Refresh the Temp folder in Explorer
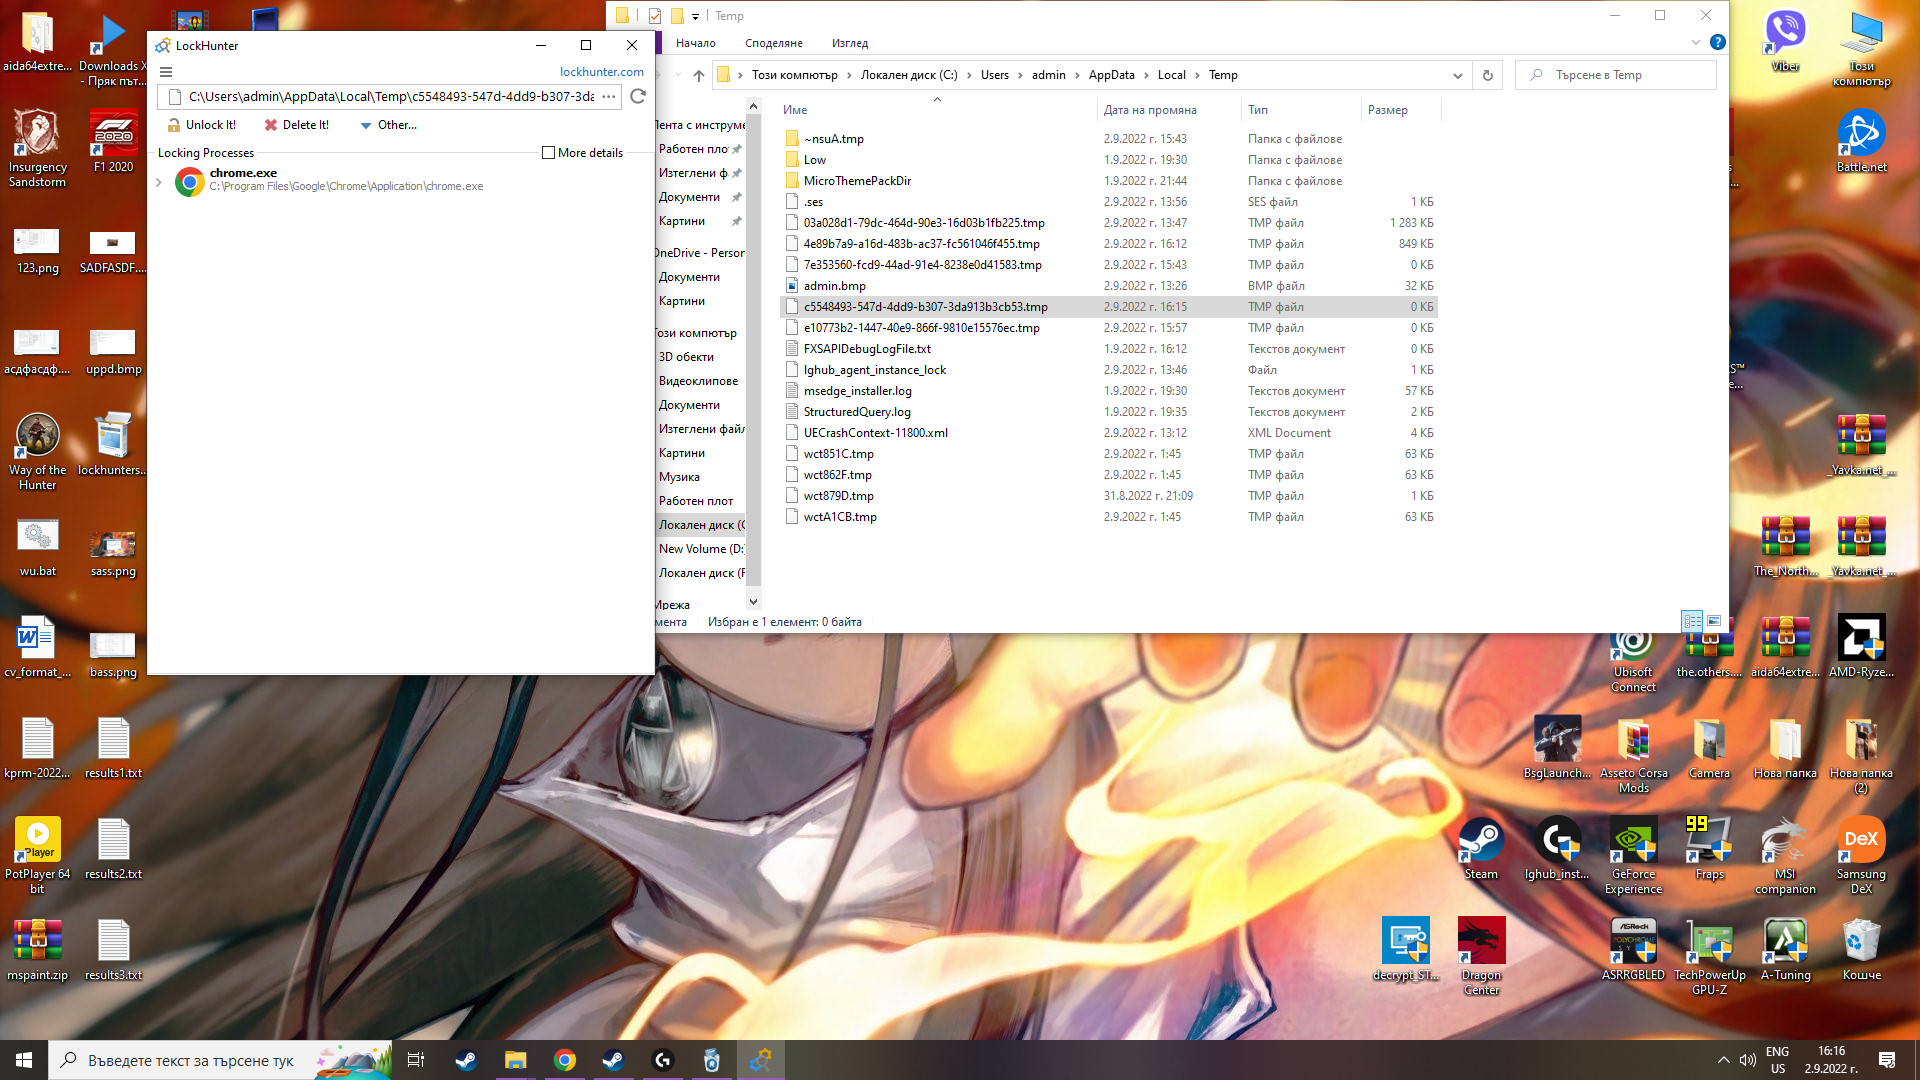Screen dimensions: 1920x1080 pos(1487,75)
